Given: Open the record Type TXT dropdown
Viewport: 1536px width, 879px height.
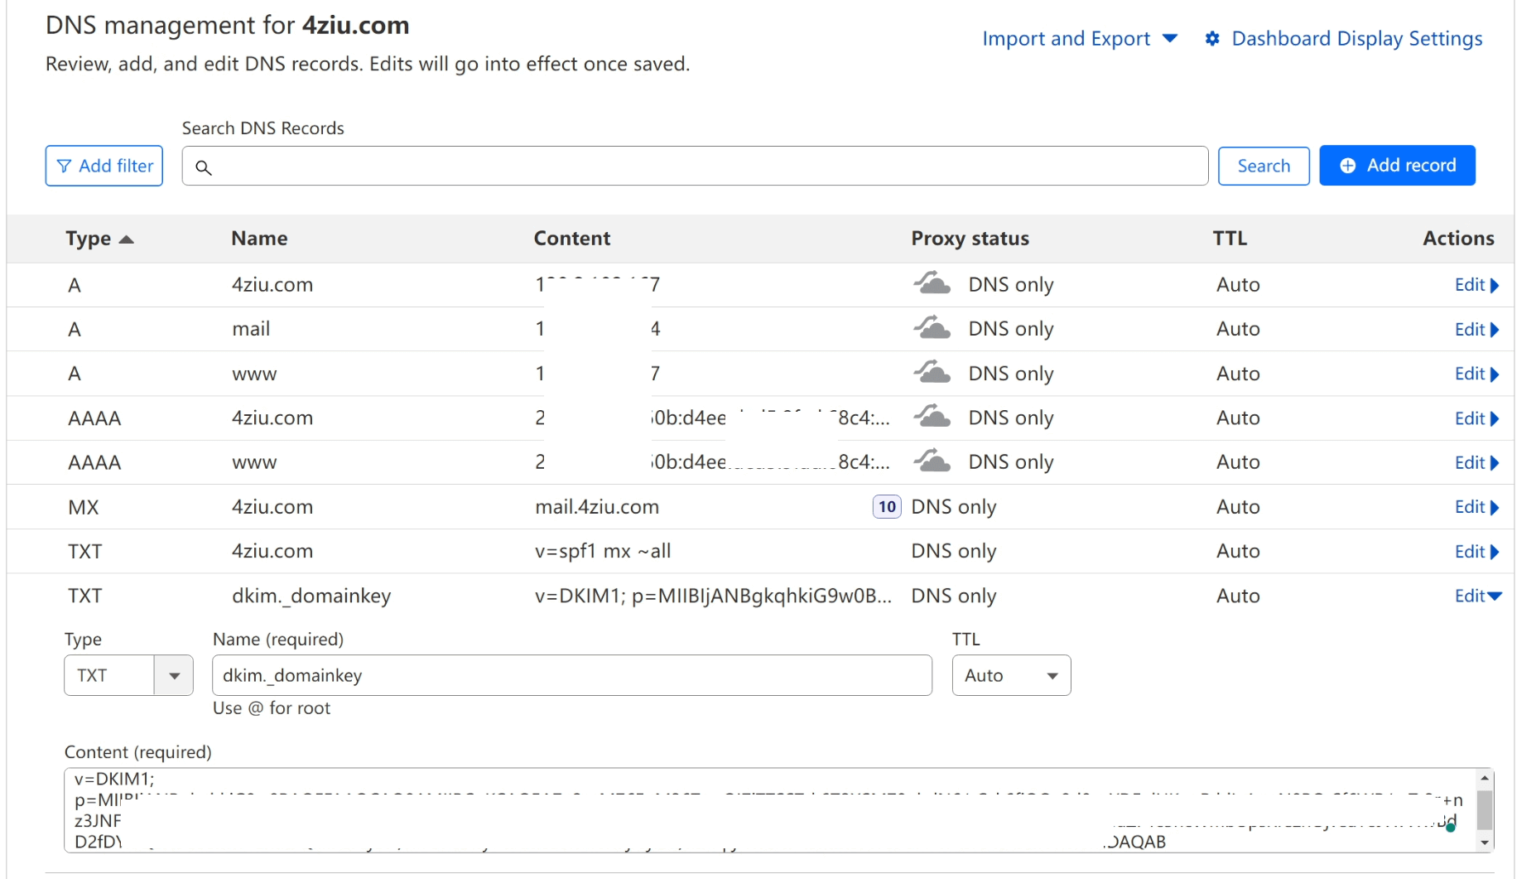Looking at the screenshot, I should 128,676.
